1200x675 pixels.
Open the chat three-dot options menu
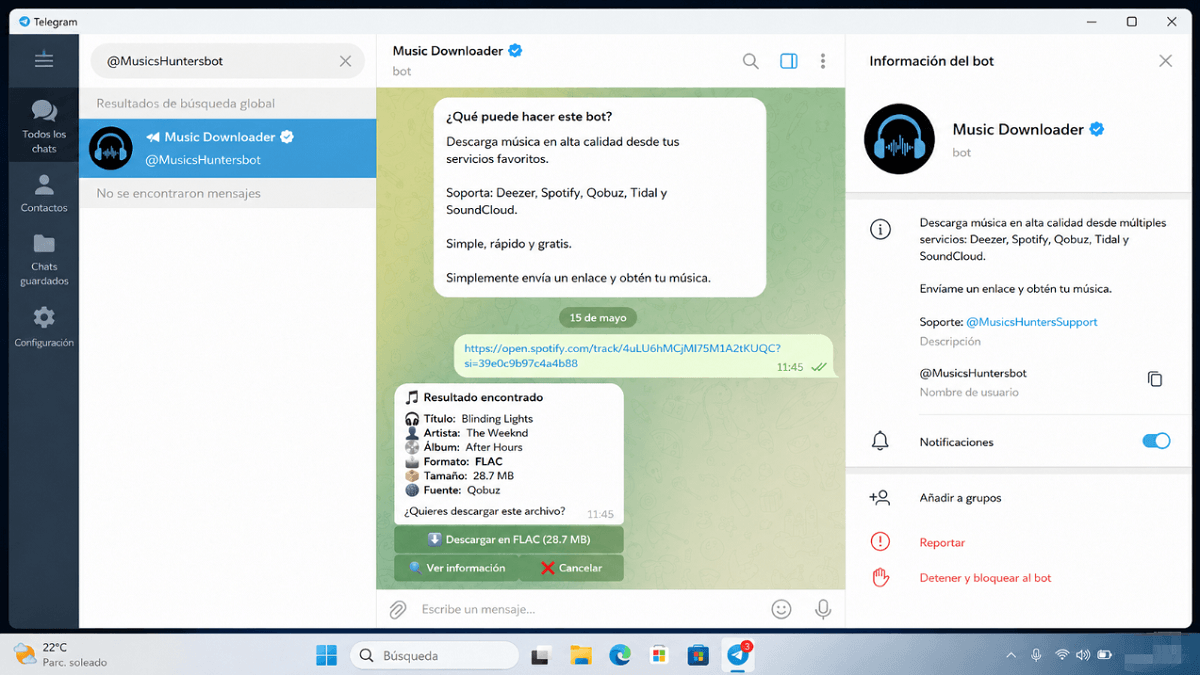click(x=823, y=61)
